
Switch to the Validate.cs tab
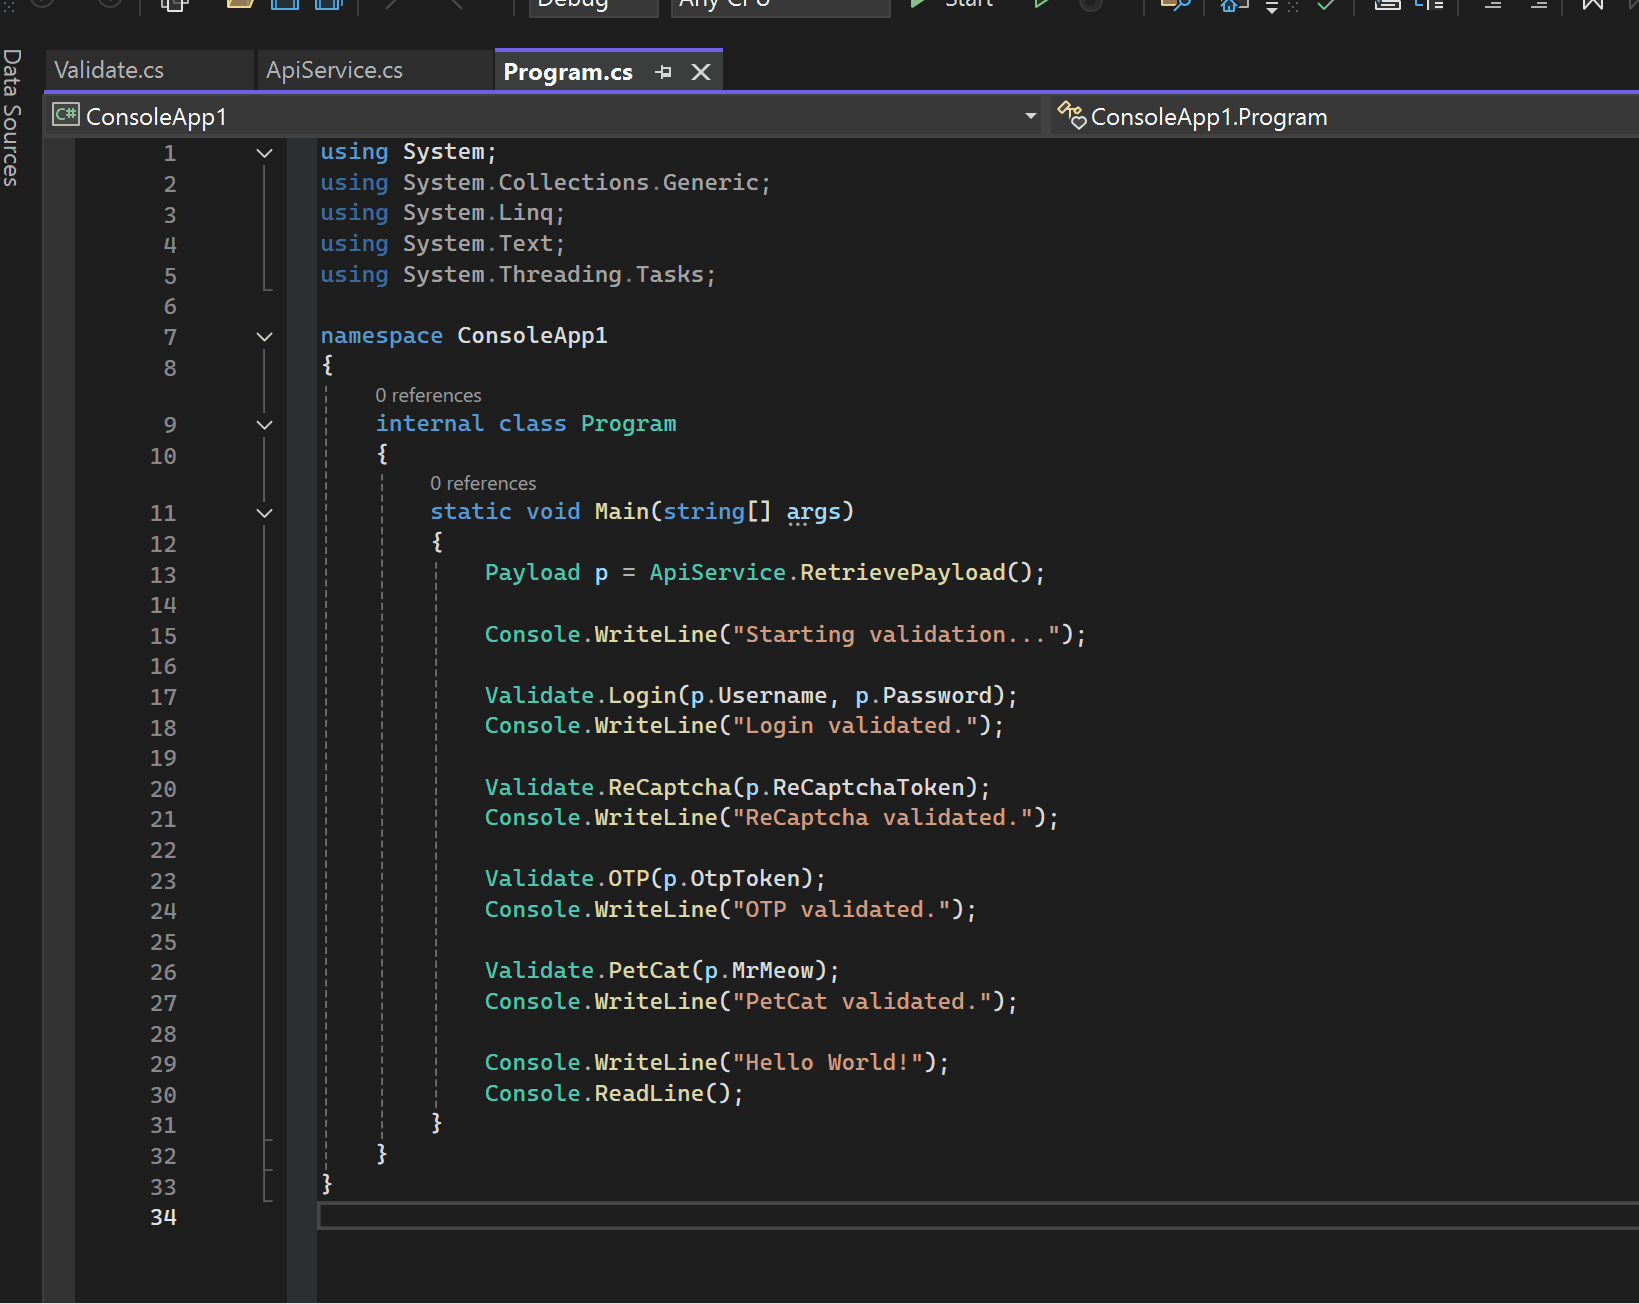click(x=109, y=70)
